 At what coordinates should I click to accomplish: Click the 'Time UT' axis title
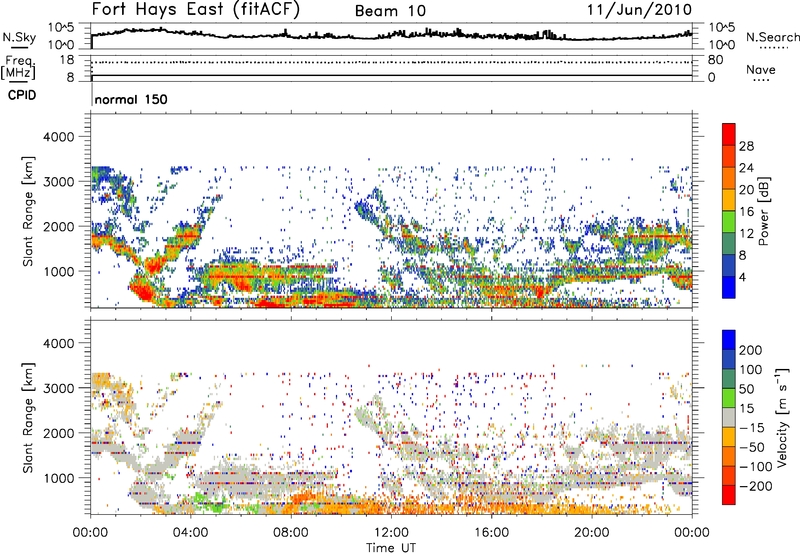(391, 548)
